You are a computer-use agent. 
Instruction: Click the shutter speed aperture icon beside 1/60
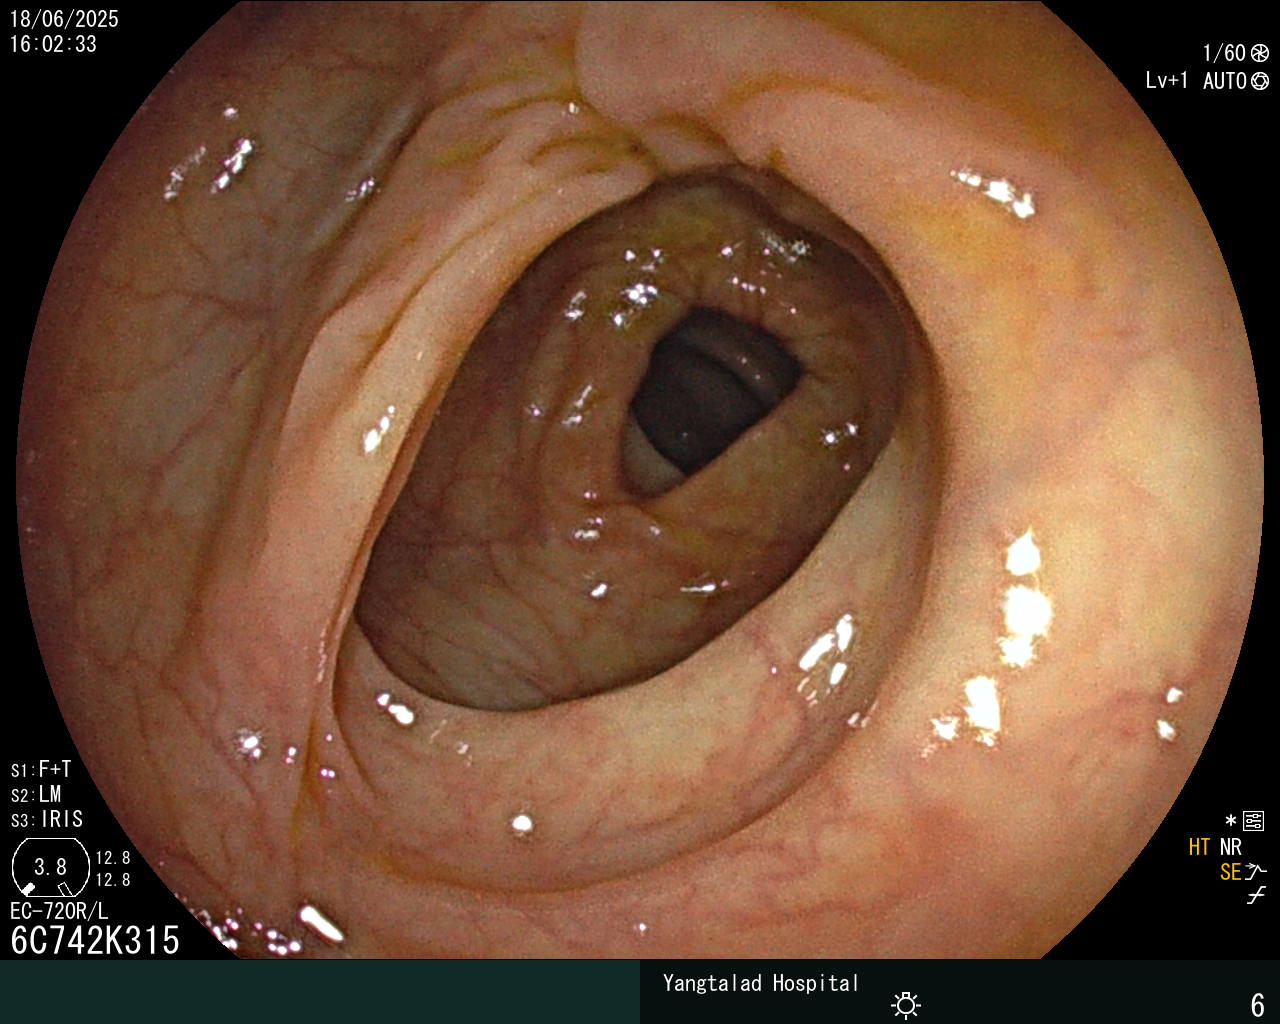(1260, 53)
